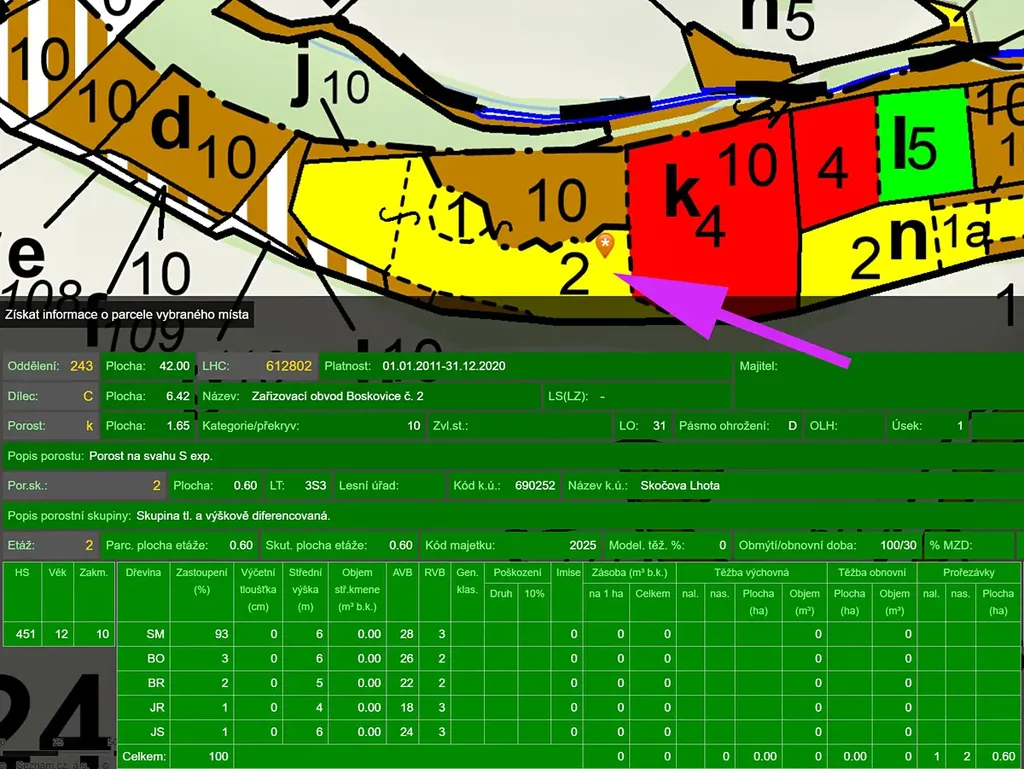Select the Por.sk. value field

click(155, 486)
